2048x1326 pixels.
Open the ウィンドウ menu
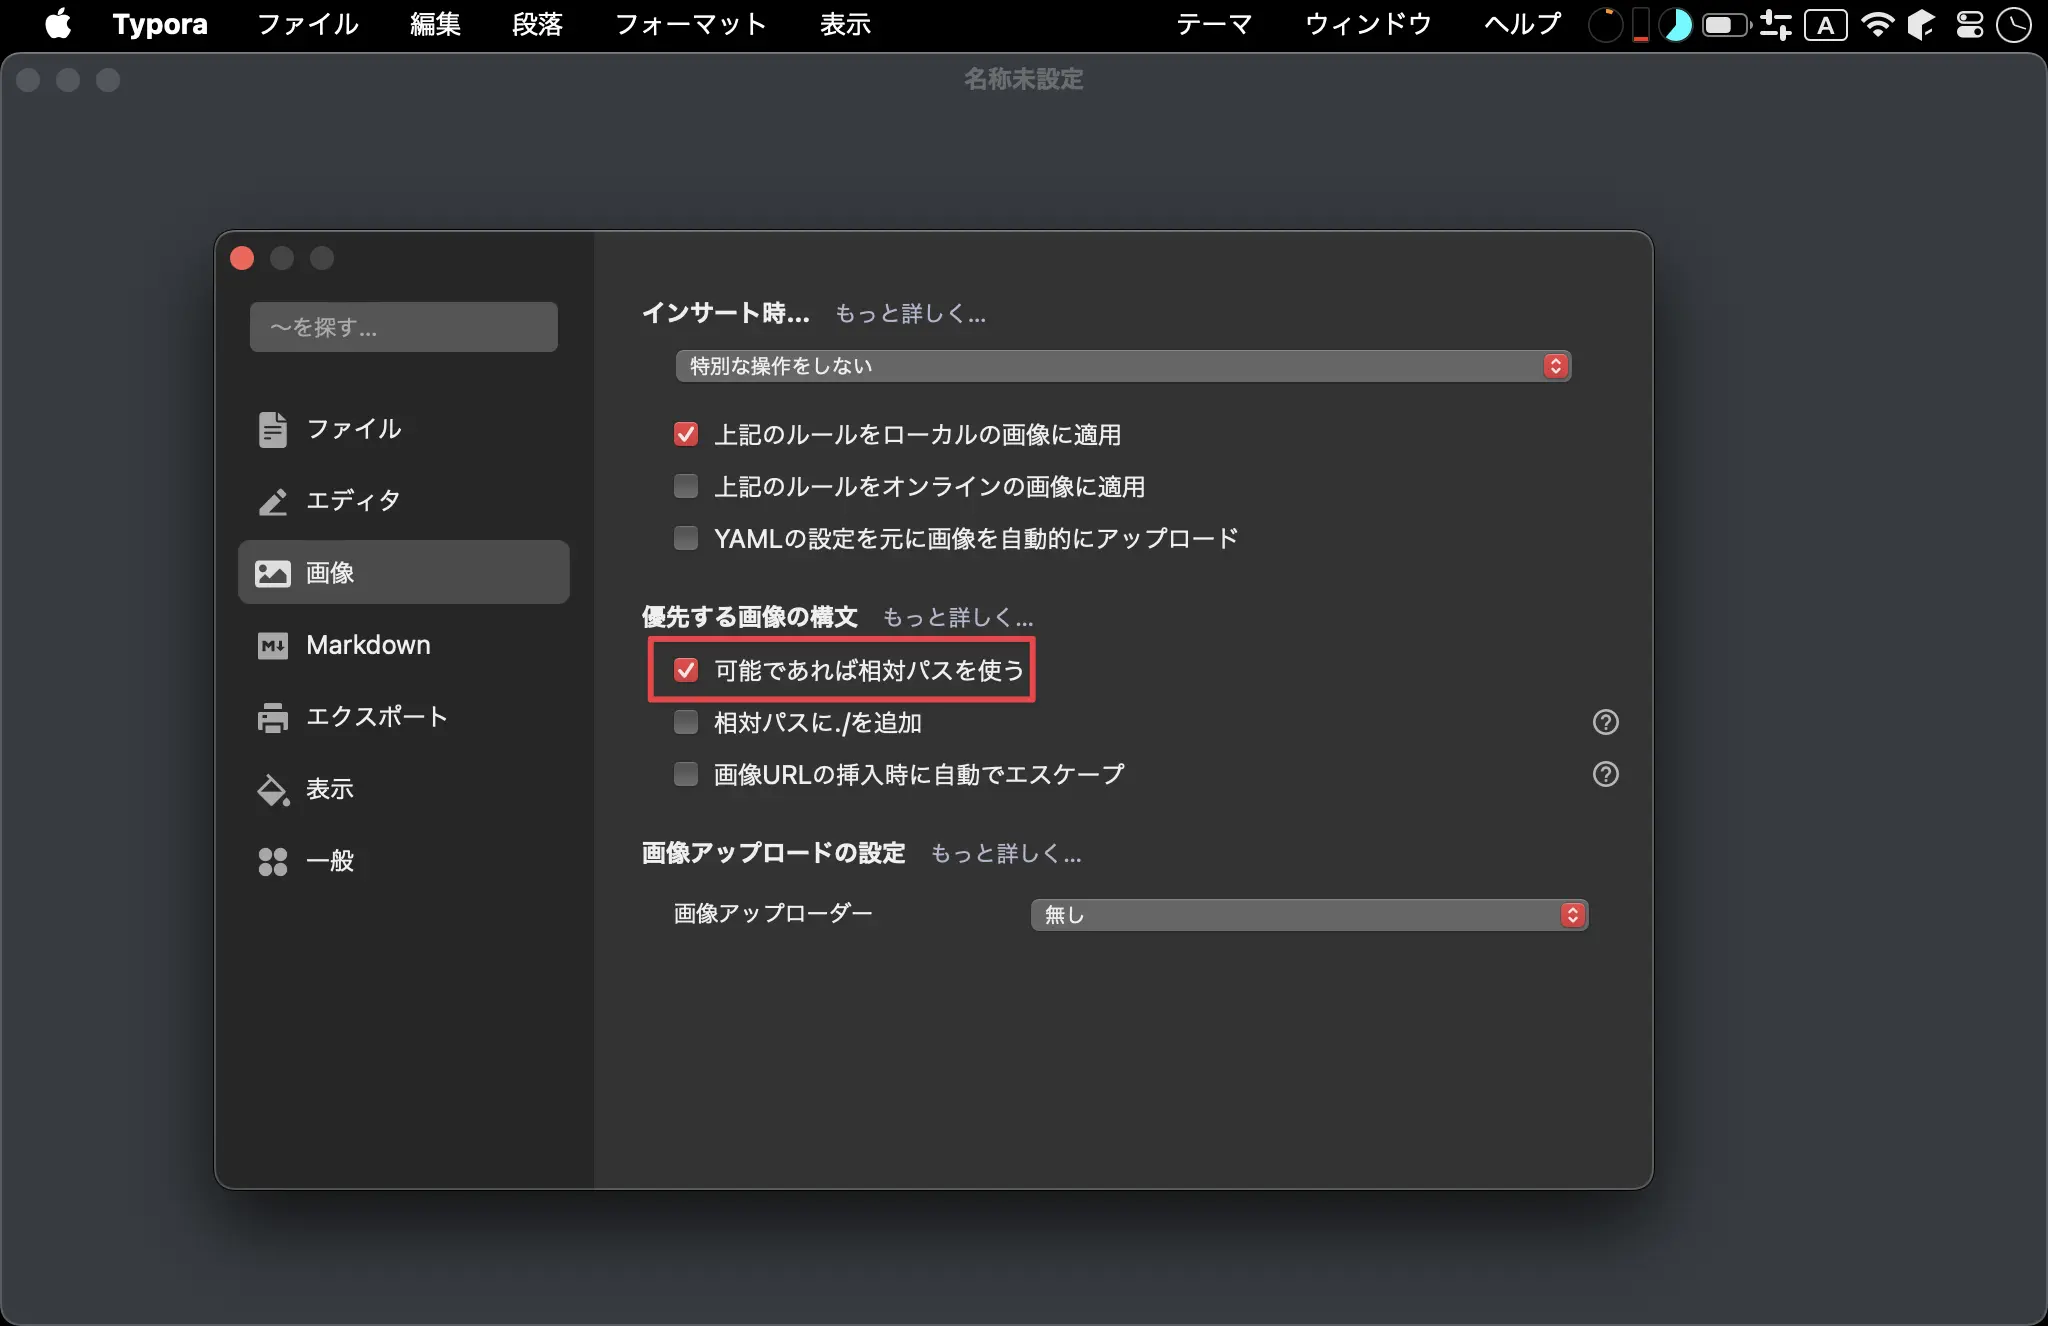(x=1368, y=24)
